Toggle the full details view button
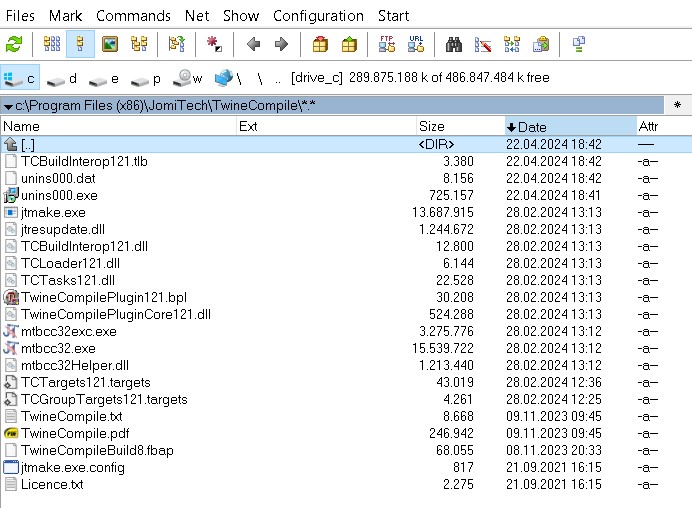The height and width of the screenshot is (508, 692). click(x=81, y=44)
